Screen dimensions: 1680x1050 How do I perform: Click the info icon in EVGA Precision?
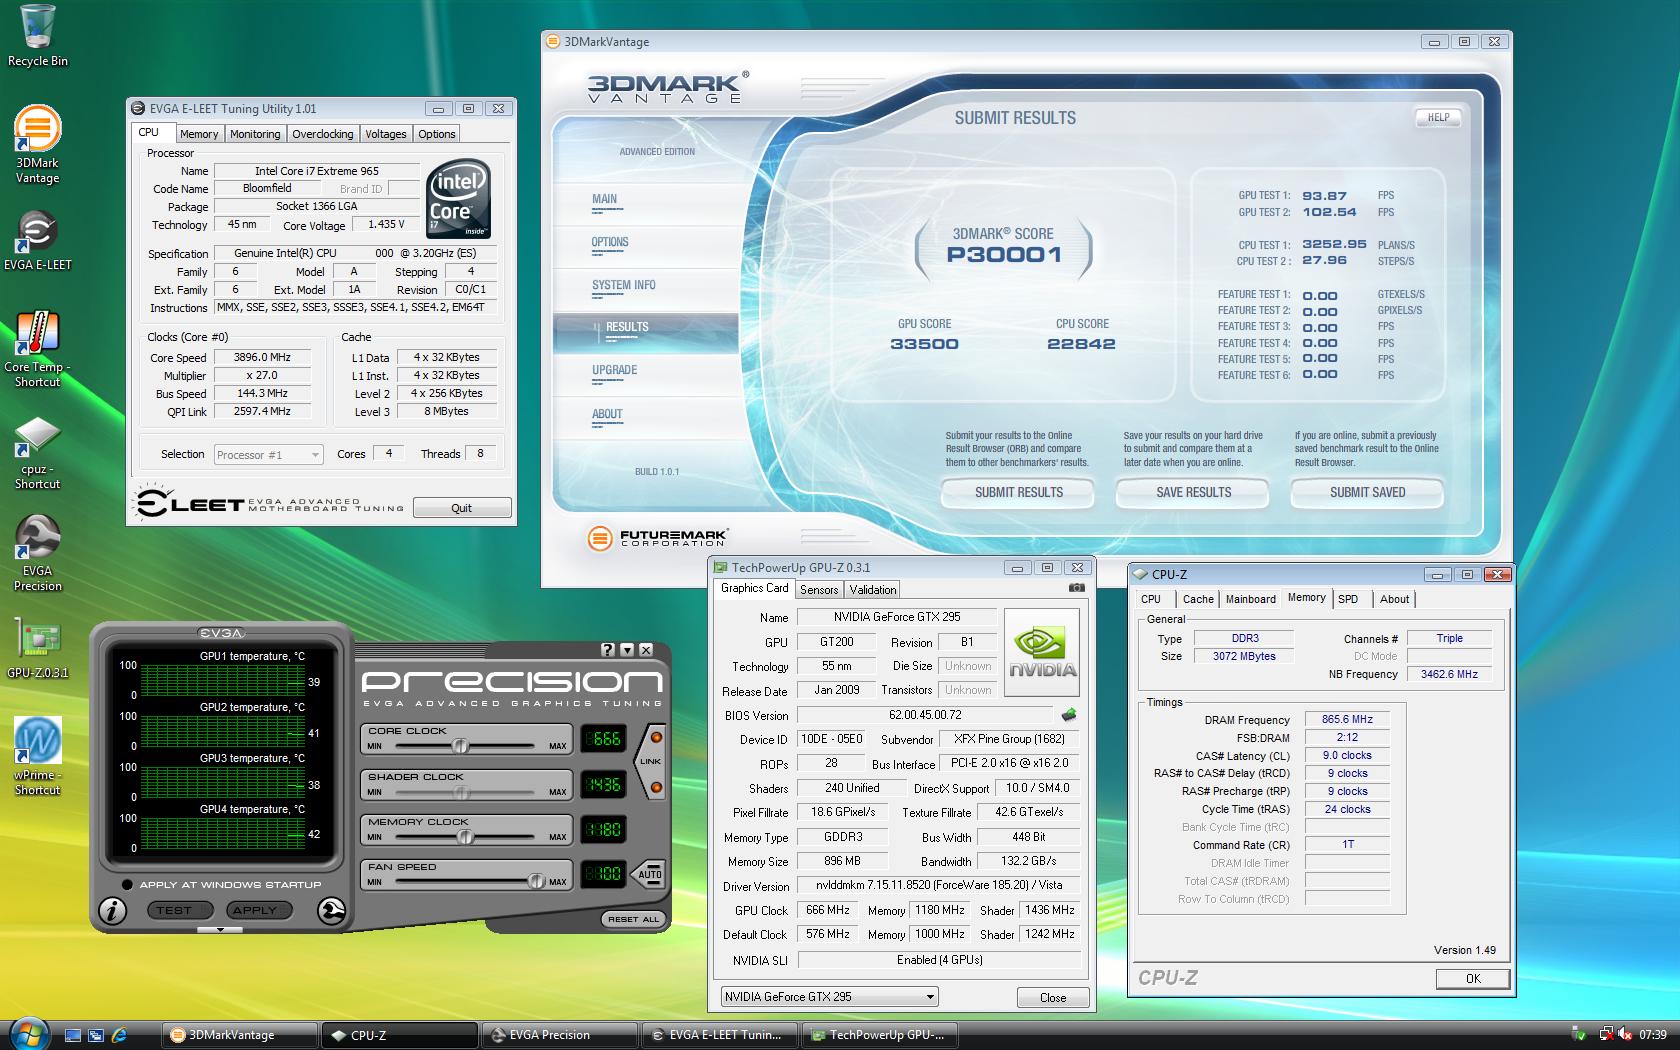pyautogui.click(x=113, y=910)
